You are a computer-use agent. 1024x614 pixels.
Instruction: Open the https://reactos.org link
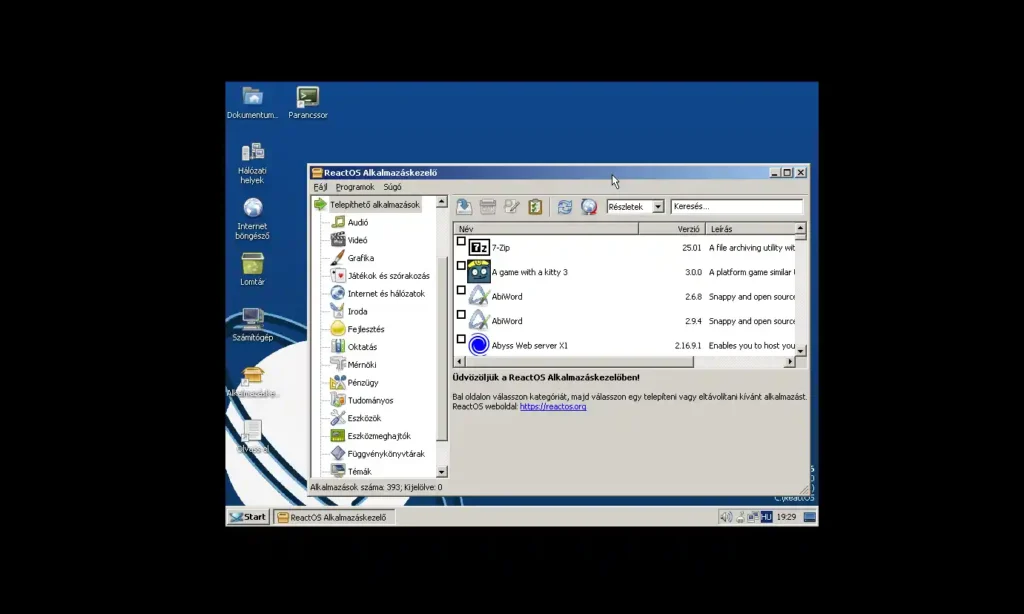coord(553,406)
